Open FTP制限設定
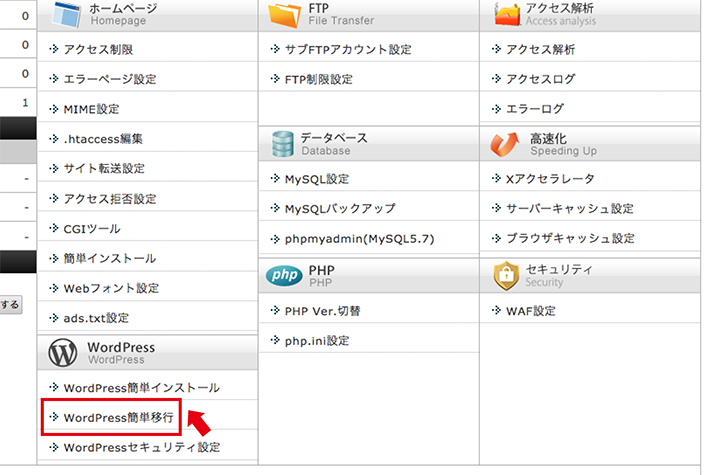The width and height of the screenshot is (720, 475). click(319, 79)
